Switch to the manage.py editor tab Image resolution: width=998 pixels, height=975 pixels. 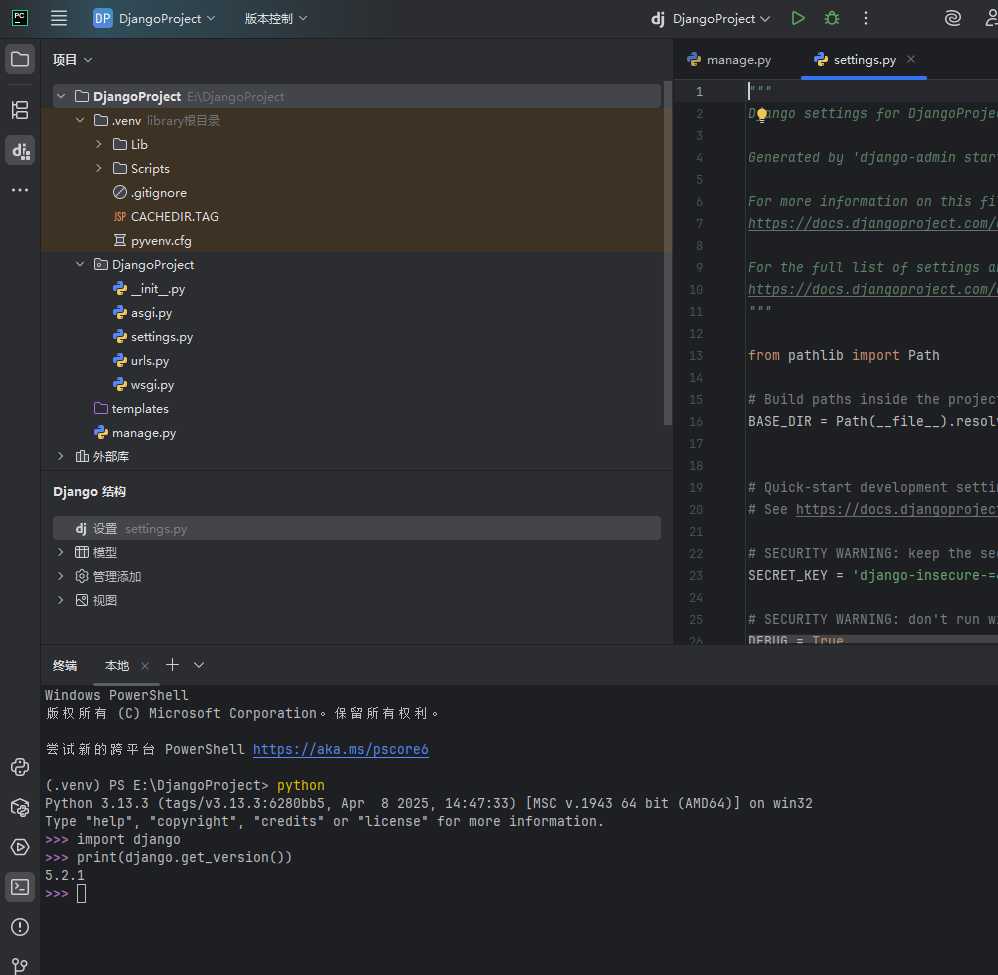coord(729,60)
